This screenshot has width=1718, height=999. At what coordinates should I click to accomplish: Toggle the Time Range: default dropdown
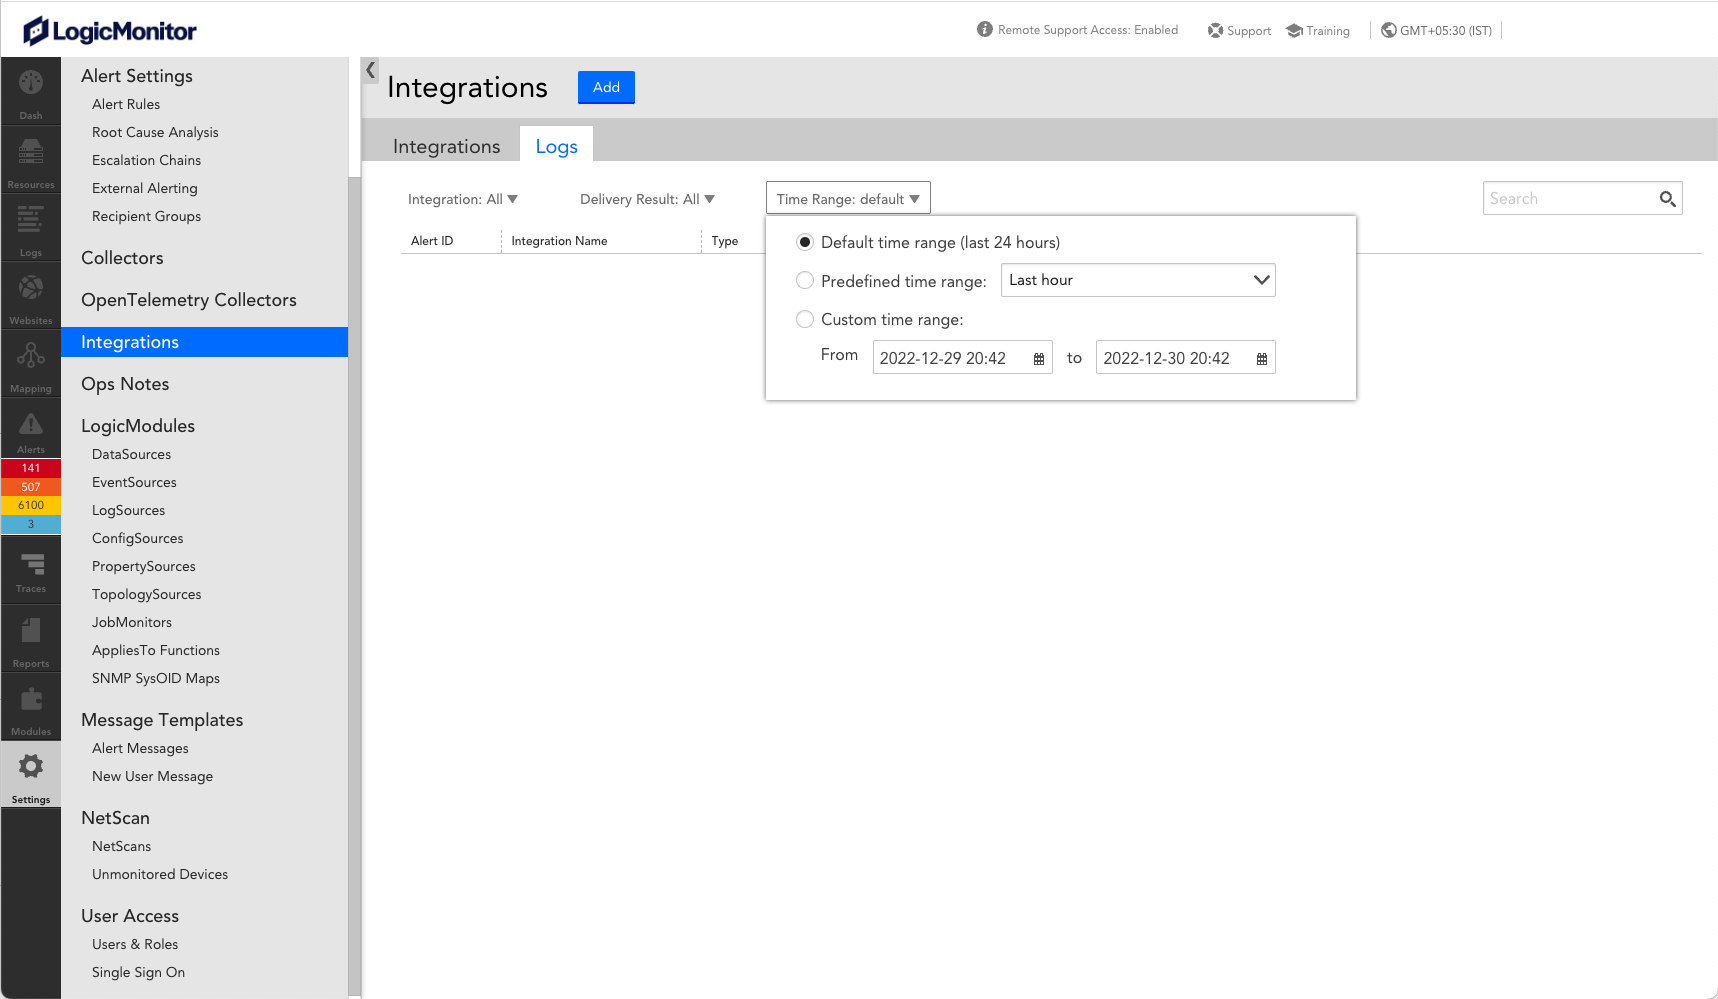point(848,198)
